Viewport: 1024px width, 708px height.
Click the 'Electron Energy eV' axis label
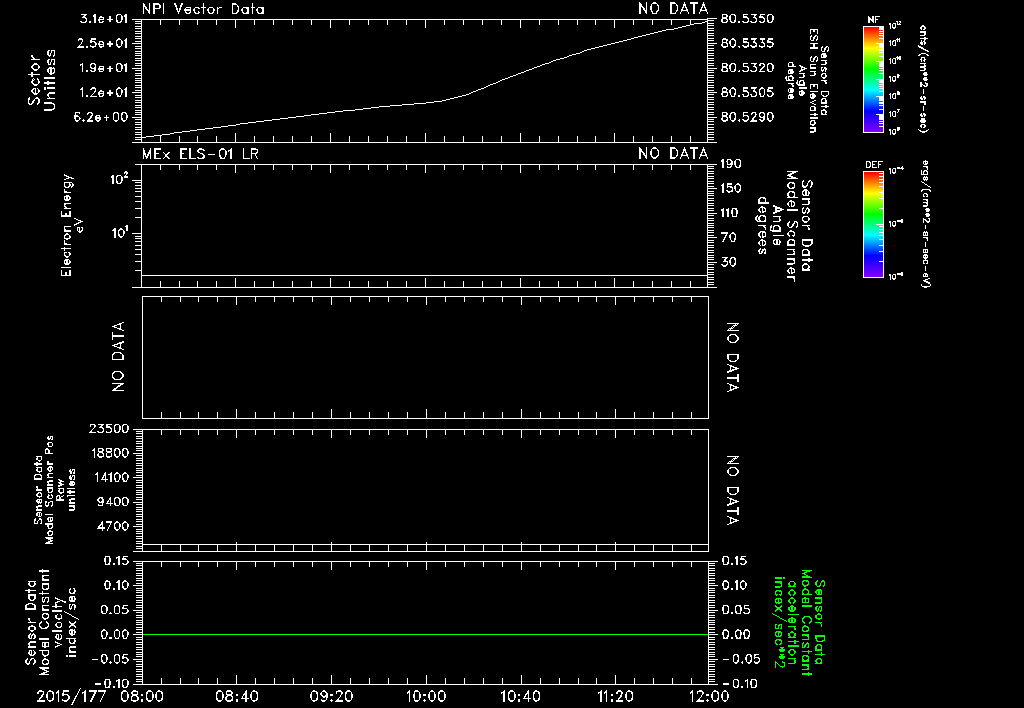click(x=72, y=225)
